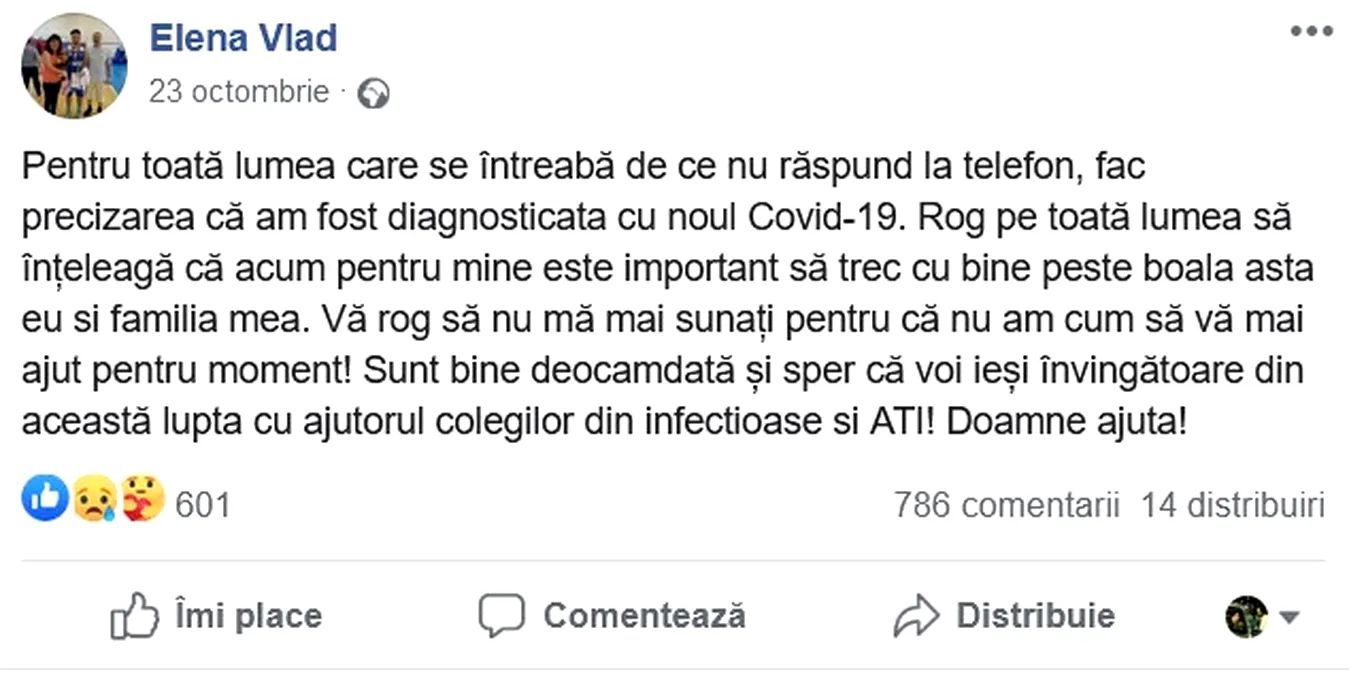The height and width of the screenshot is (700, 1349).
Task: Click the sad crying reaction emoji
Action: pos(94,499)
